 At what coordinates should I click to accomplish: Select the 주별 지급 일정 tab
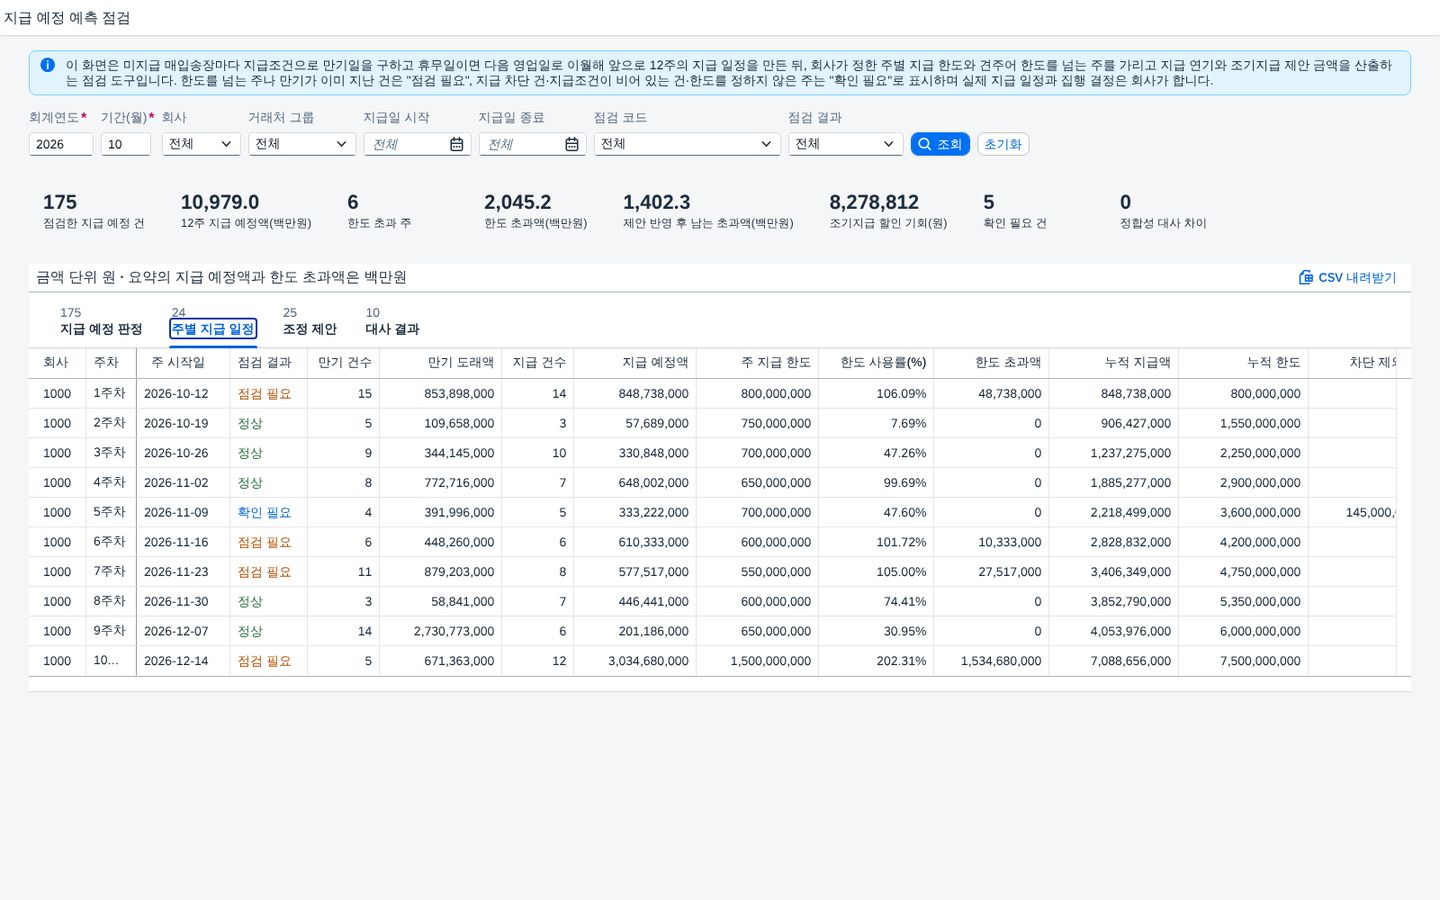pyautogui.click(x=213, y=329)
